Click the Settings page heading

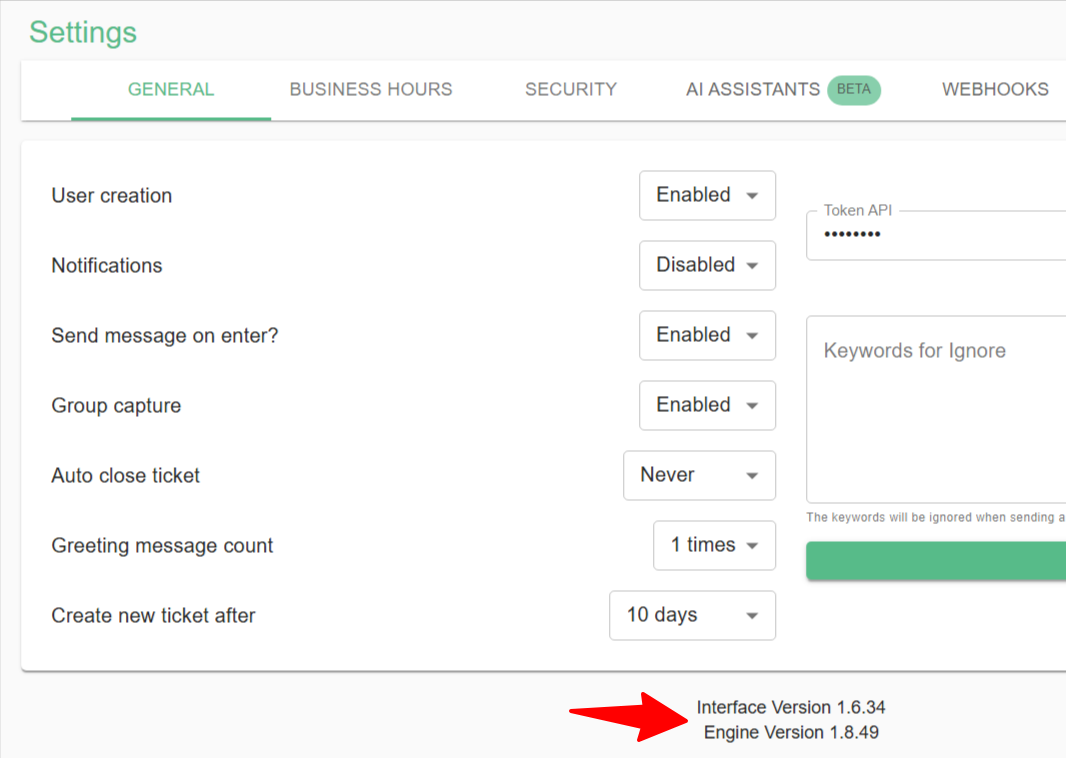click(83, 32)
